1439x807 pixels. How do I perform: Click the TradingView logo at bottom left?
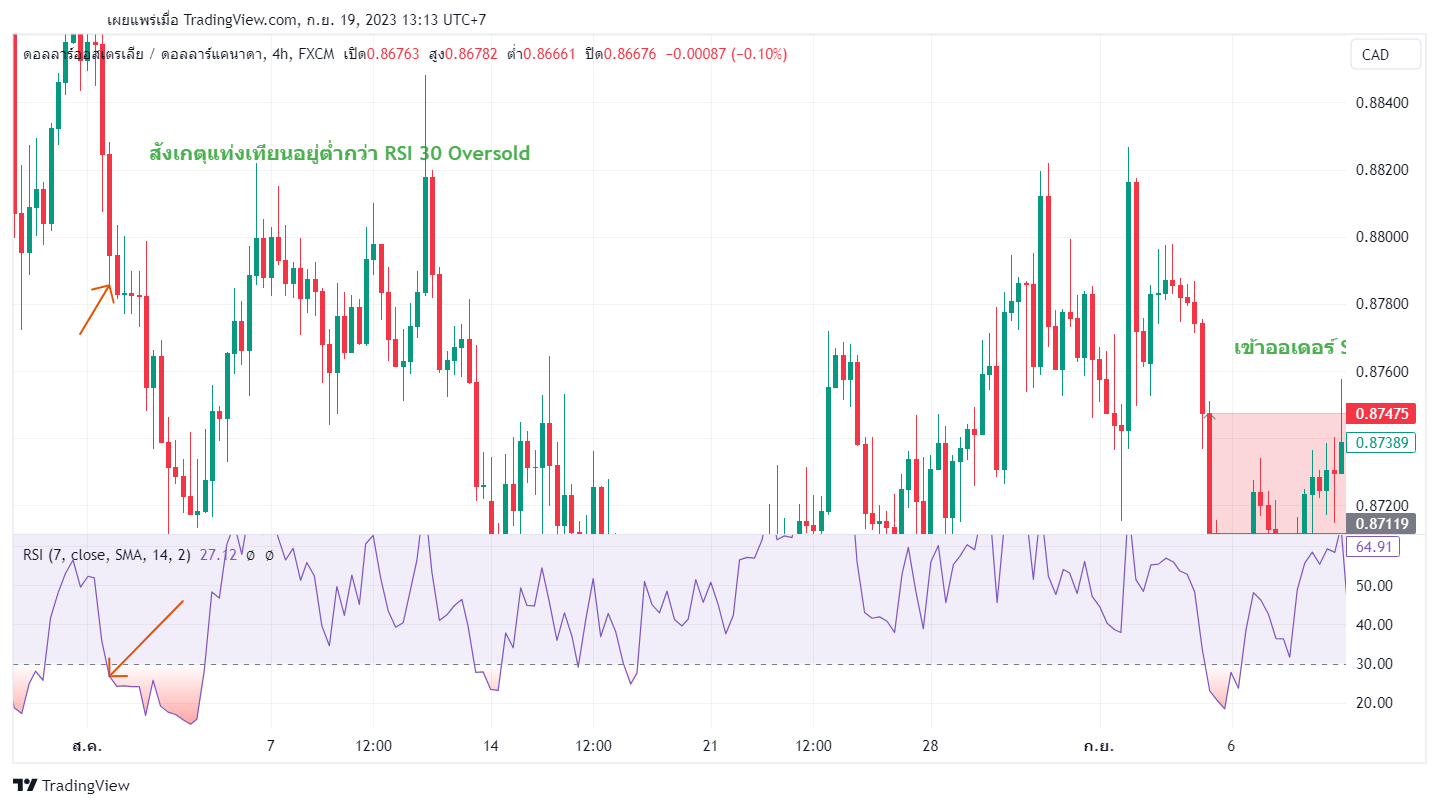point(71,785)
